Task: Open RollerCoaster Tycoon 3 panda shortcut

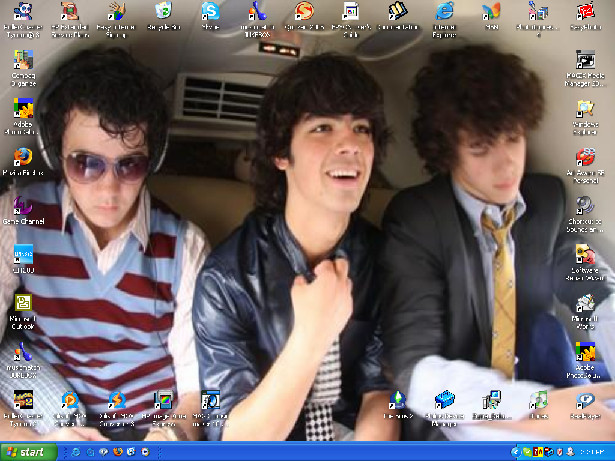Action: coord(23,11)
